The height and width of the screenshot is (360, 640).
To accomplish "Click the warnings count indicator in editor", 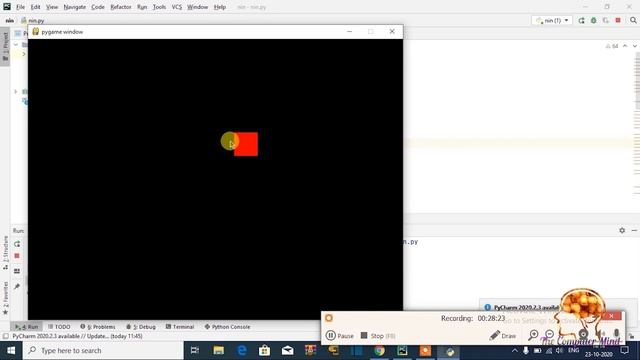I will (x=611, y=46).
